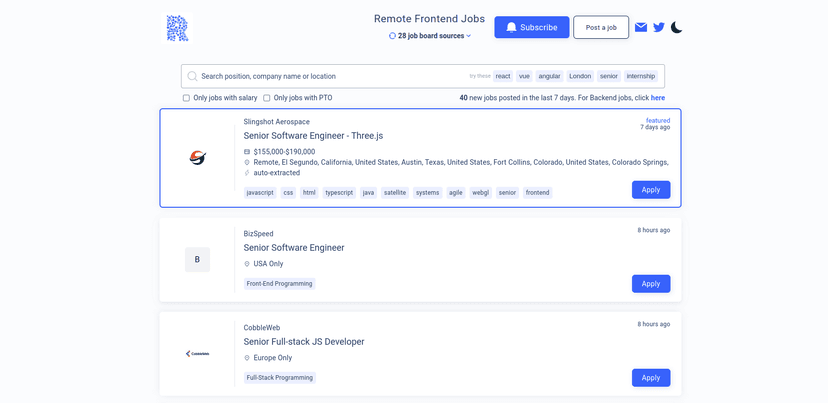Click the BizSpeed letter B logo
828x403 pixels.
(197, 259)
